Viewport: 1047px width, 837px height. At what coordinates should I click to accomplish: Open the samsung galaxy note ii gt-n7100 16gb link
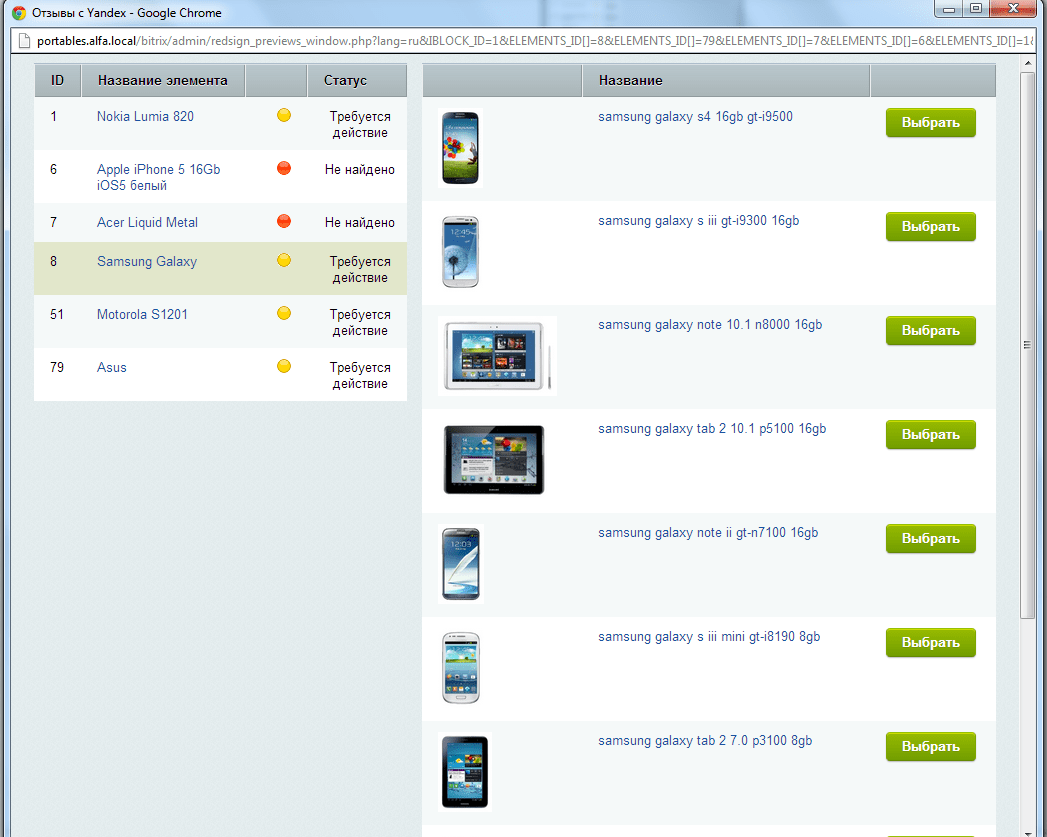click(708, 533)
